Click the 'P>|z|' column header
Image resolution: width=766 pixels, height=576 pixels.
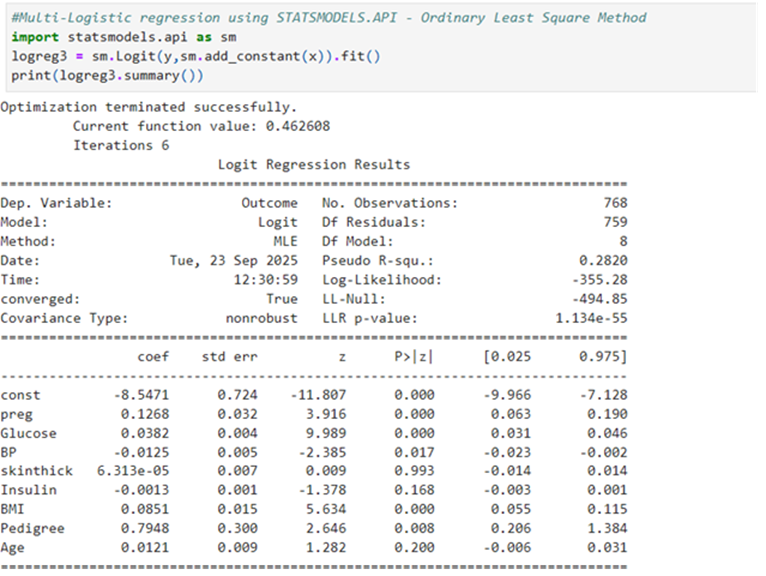415,357
